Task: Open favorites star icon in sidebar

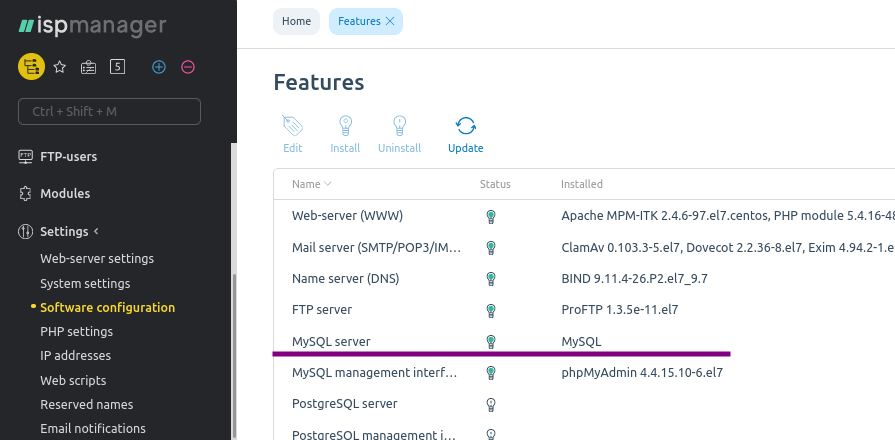Action: point(59,67)
